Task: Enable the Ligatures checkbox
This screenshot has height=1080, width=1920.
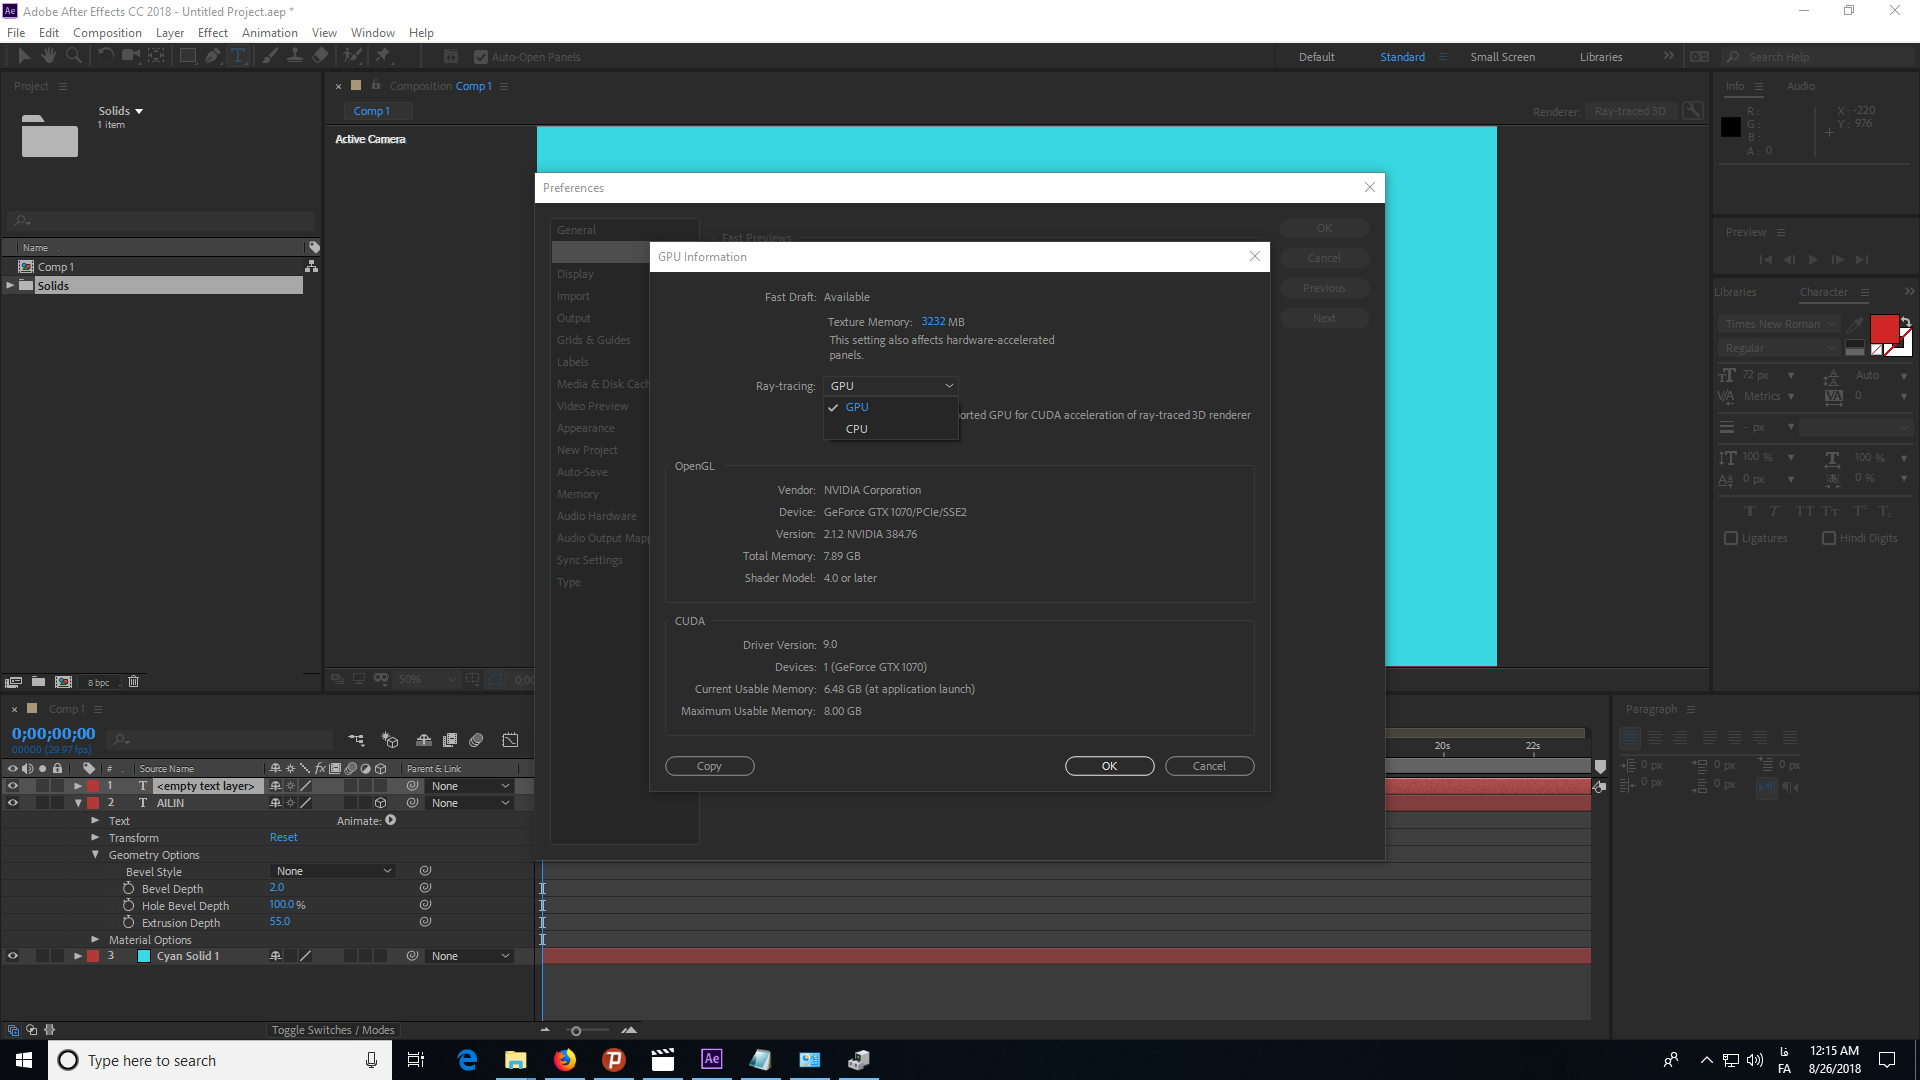Action: tap(1731, 538)
